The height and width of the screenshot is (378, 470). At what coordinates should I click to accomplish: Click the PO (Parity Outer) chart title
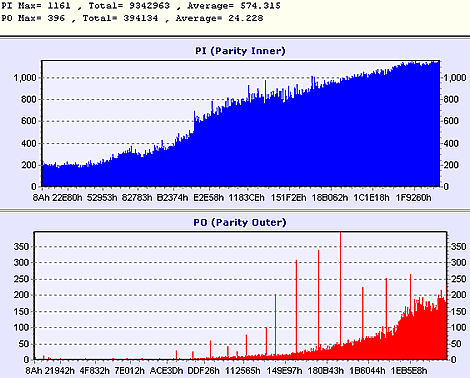[240, 222]
